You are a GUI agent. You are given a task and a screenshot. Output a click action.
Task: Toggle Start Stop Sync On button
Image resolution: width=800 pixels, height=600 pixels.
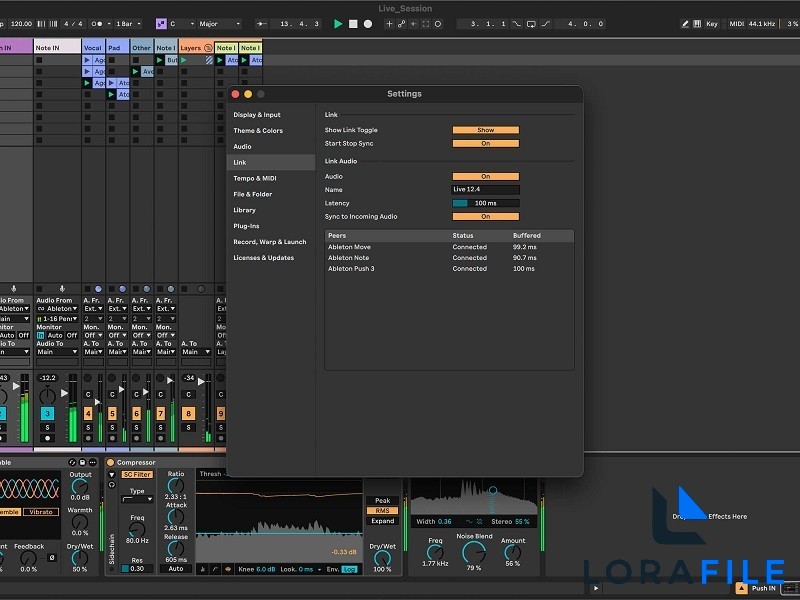point(486,143)
